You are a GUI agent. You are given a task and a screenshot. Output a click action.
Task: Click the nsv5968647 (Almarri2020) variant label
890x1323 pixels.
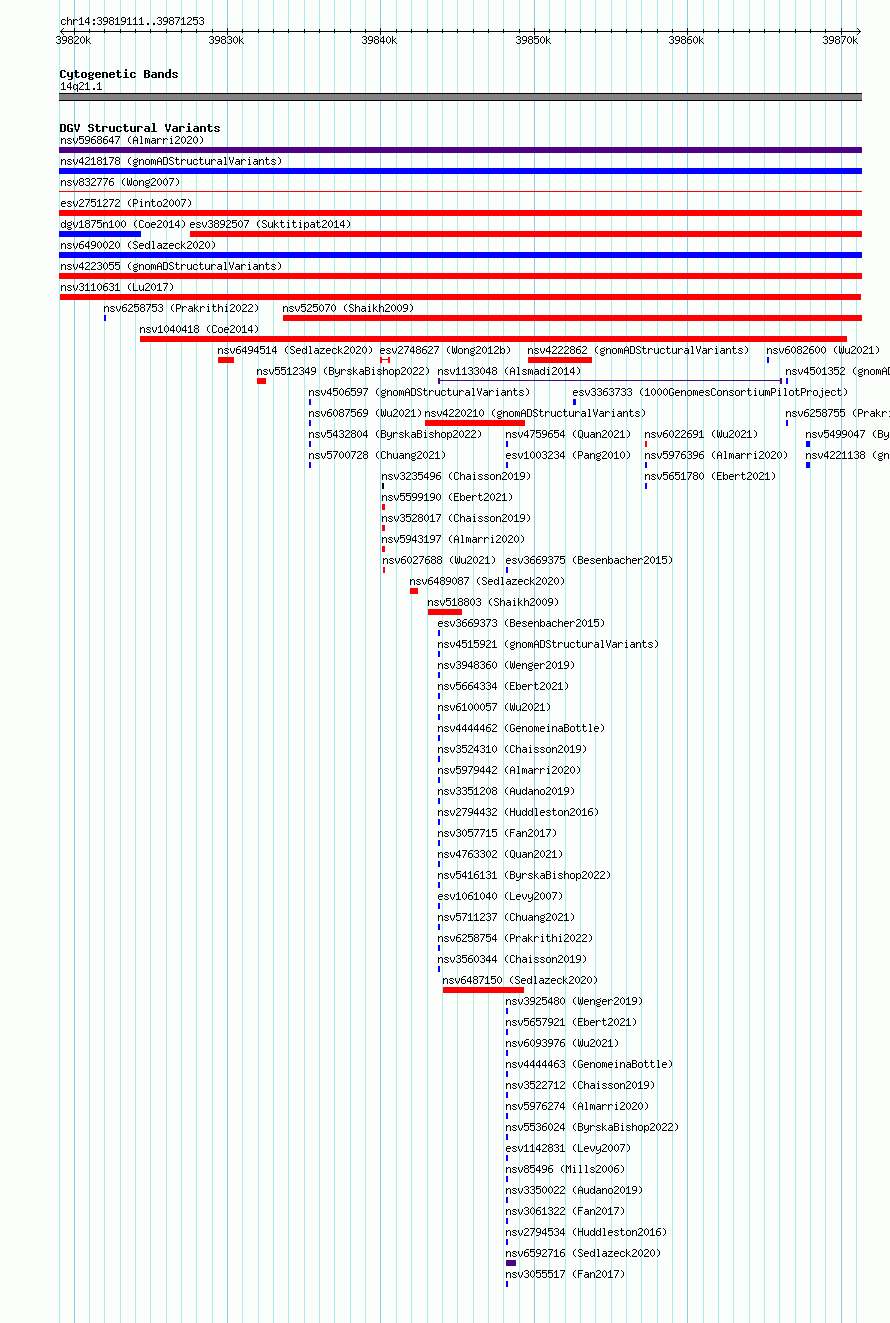131,140
